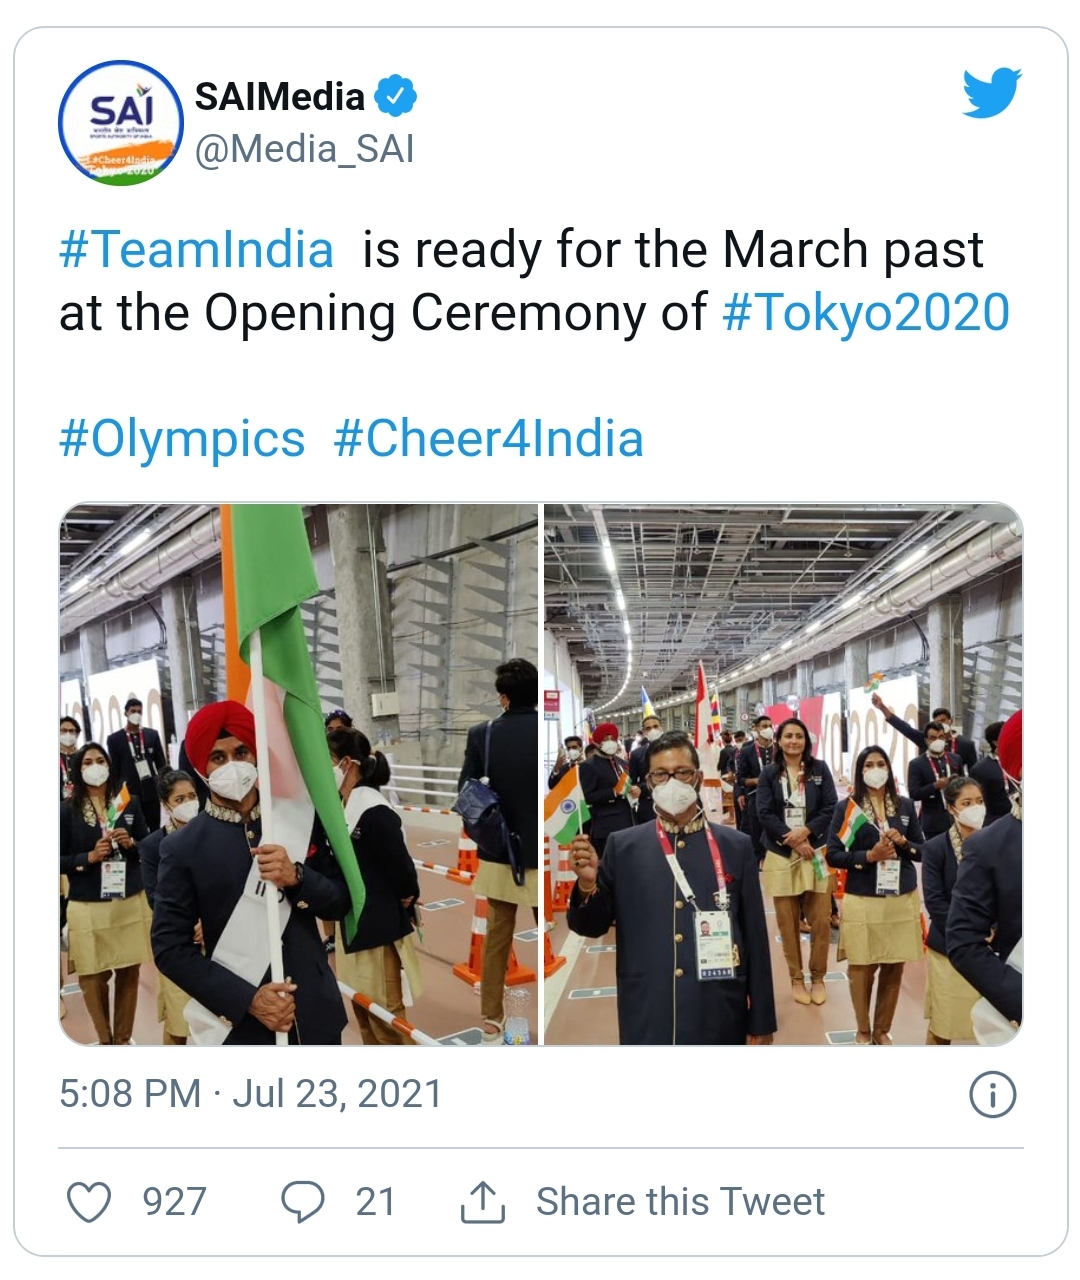Open the #TeamIndia hashtag
This screenshot has width=1080, height=1280.
coord(196,249)
